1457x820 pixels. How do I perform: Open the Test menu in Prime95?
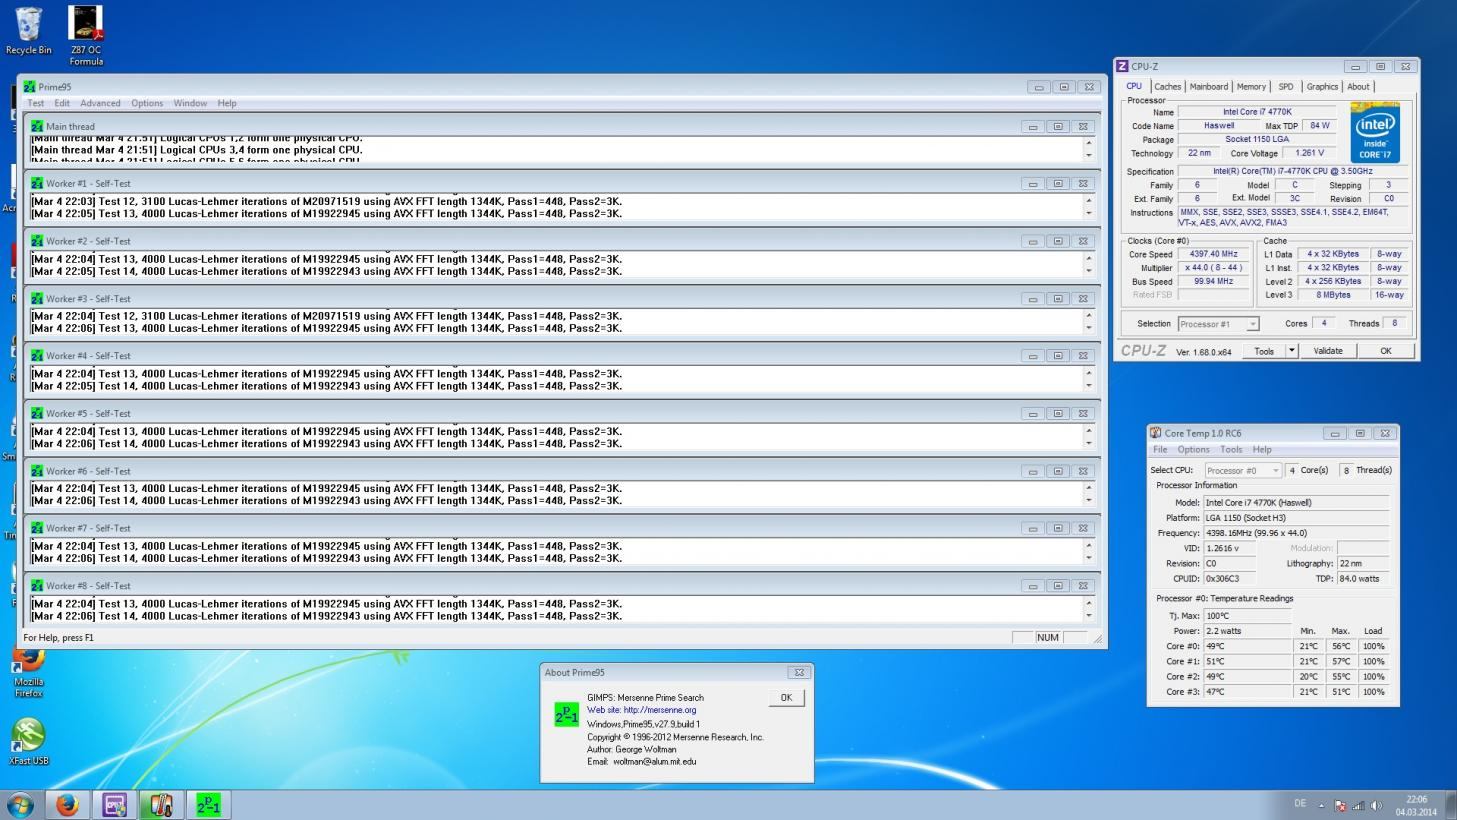coord(36,103)
